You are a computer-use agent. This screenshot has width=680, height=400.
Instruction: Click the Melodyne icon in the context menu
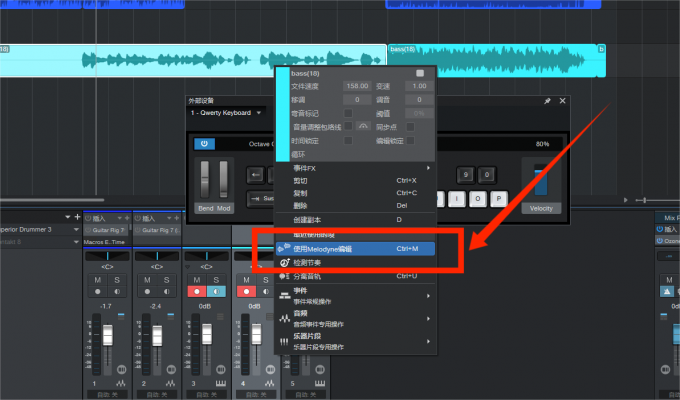(x=284, y=249)
